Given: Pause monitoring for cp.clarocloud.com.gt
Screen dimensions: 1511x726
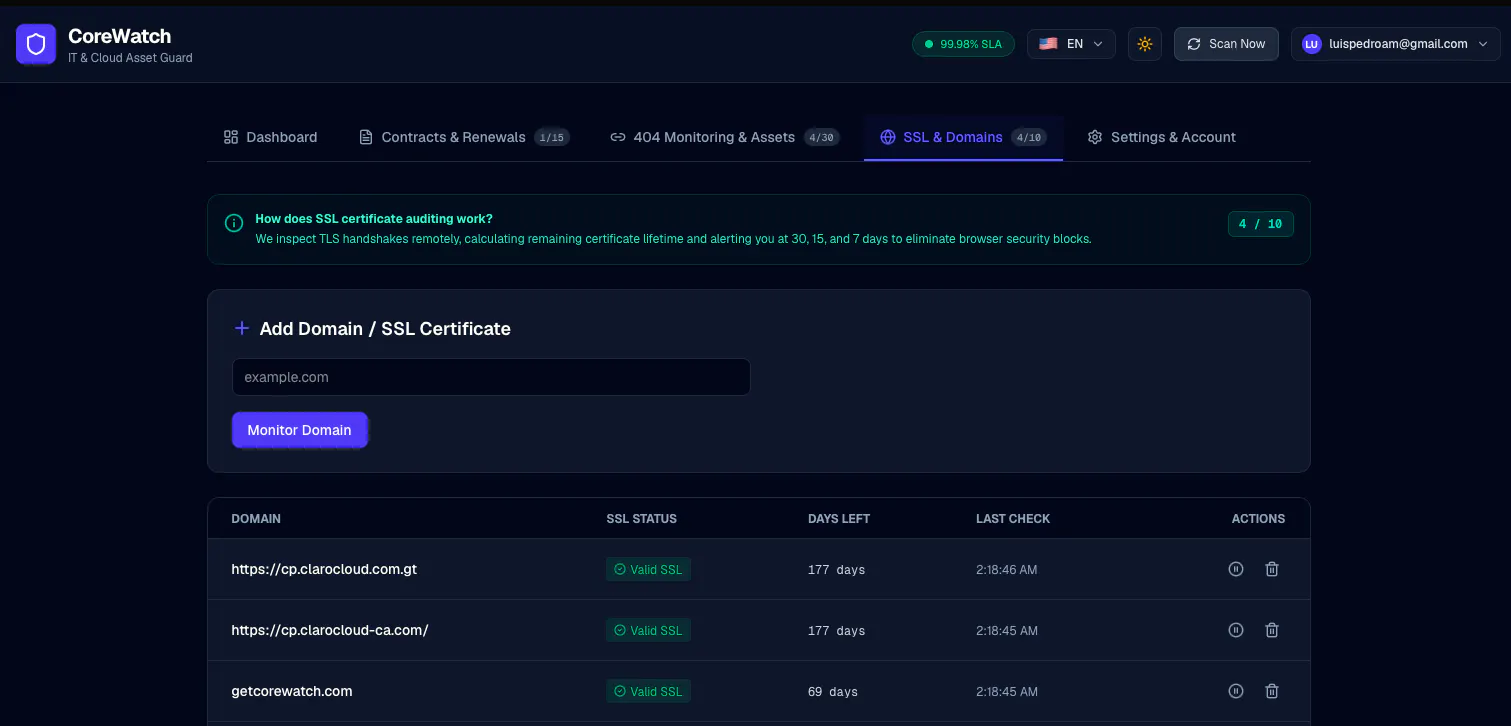Looking at the screenshot, I should [x=1236, y=569].
